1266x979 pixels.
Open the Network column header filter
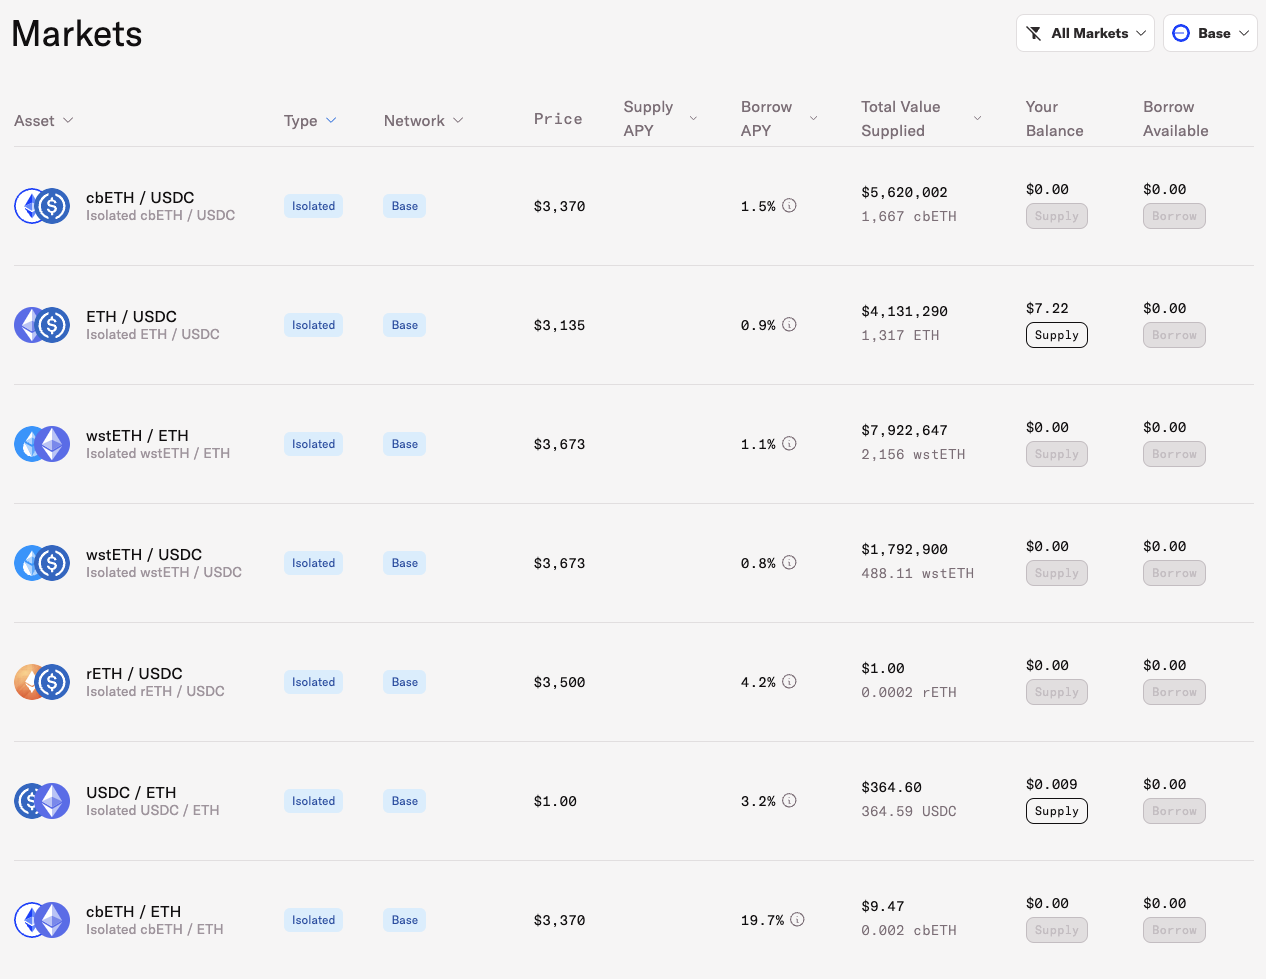click(423, 120)
